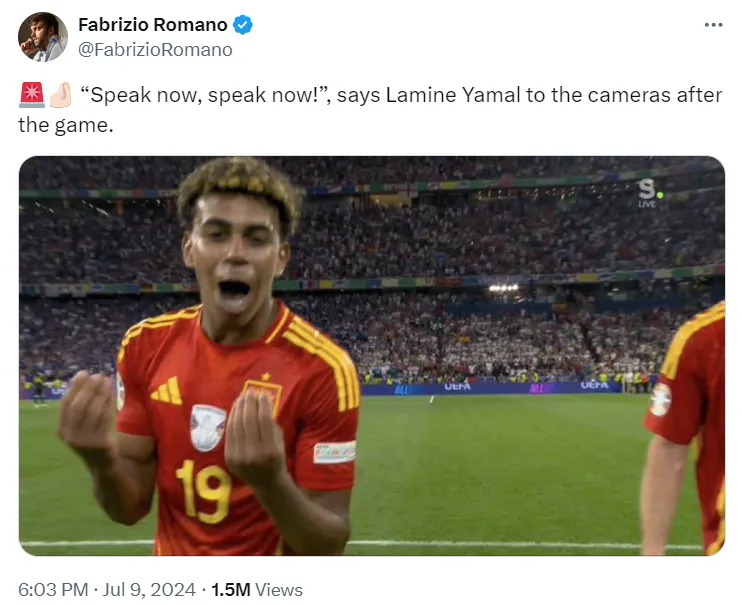Click the blue verified badge
The height and width of the screenshot is (605, 742).
tap(243, 25)
